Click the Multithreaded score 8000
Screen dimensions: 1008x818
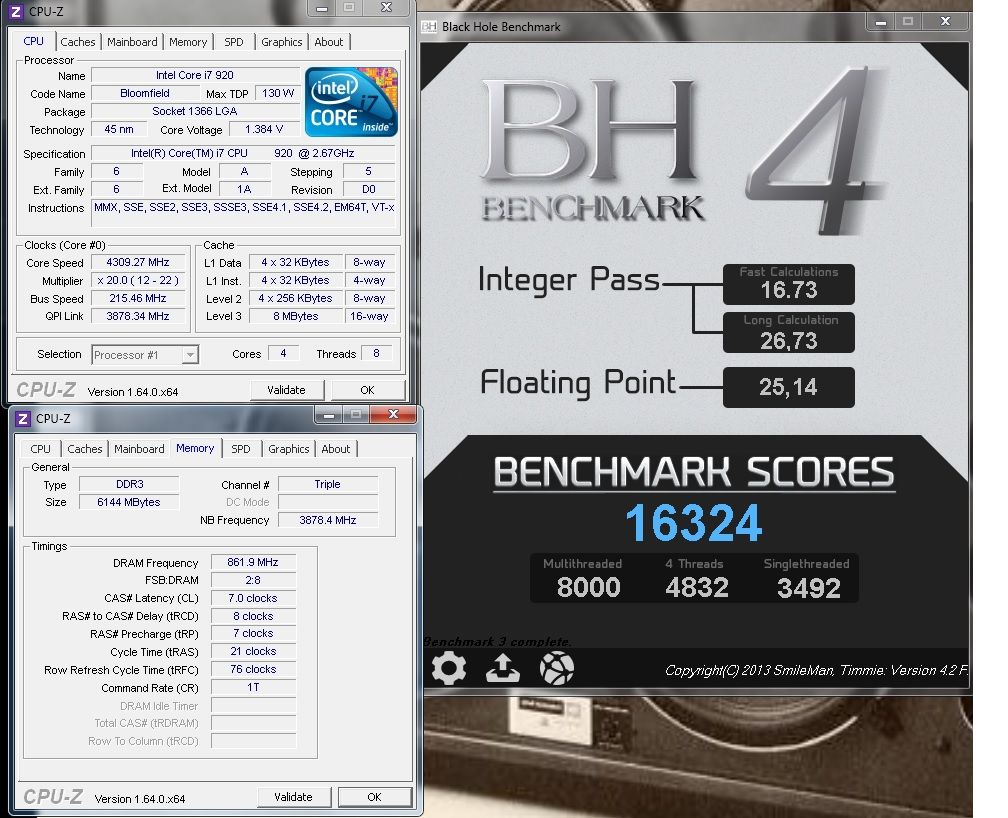point(588,587)
